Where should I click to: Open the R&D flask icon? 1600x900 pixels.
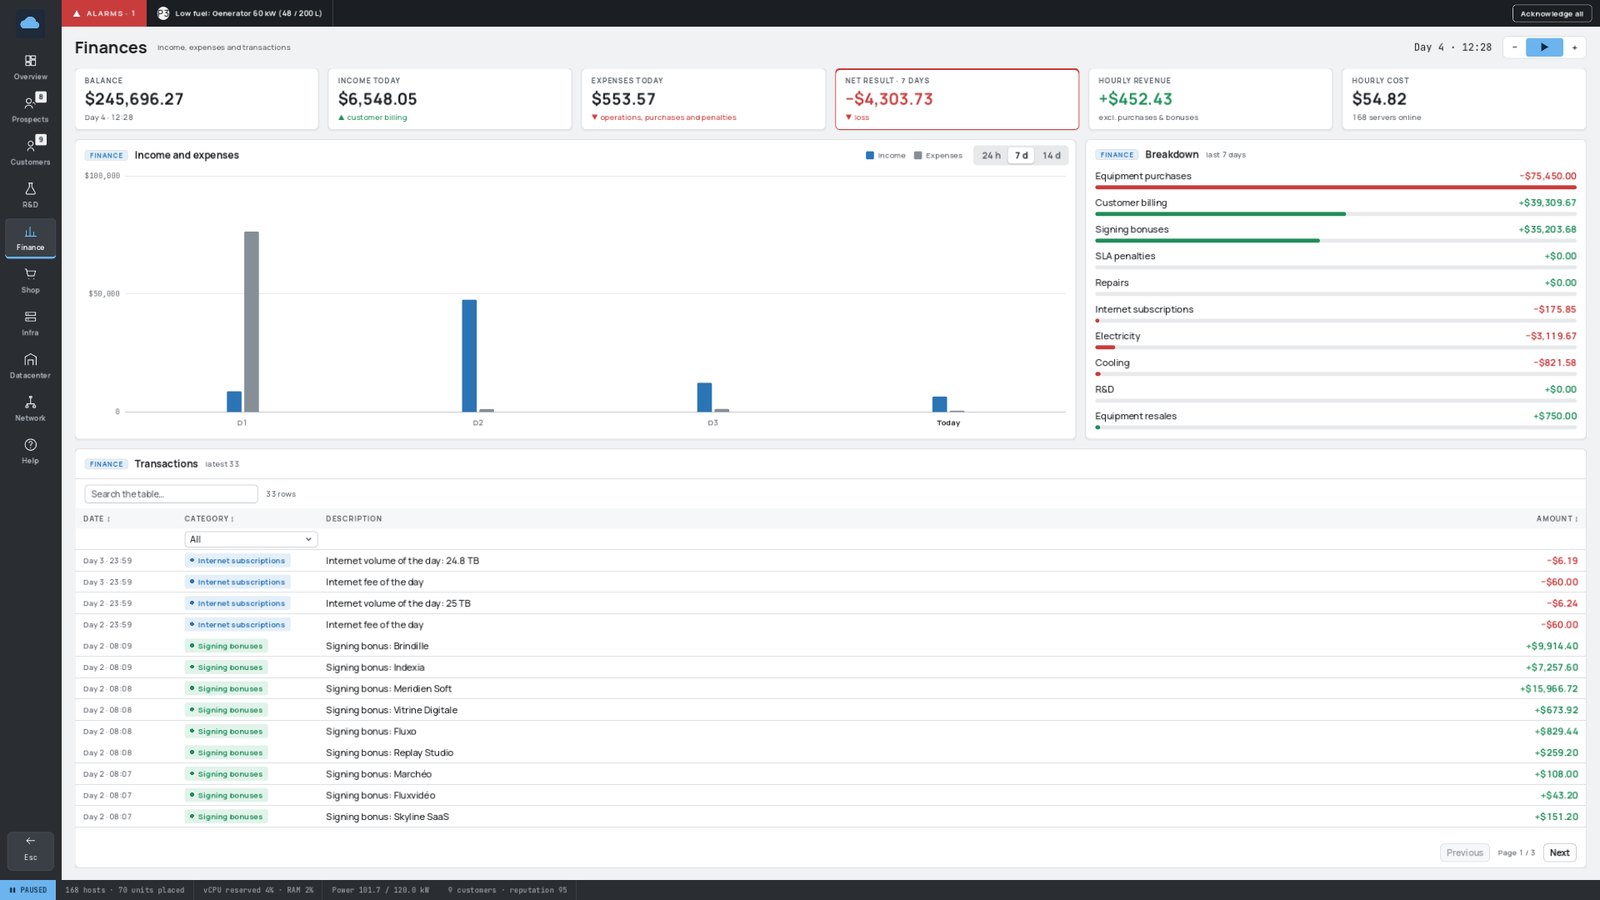click(30, 195)
